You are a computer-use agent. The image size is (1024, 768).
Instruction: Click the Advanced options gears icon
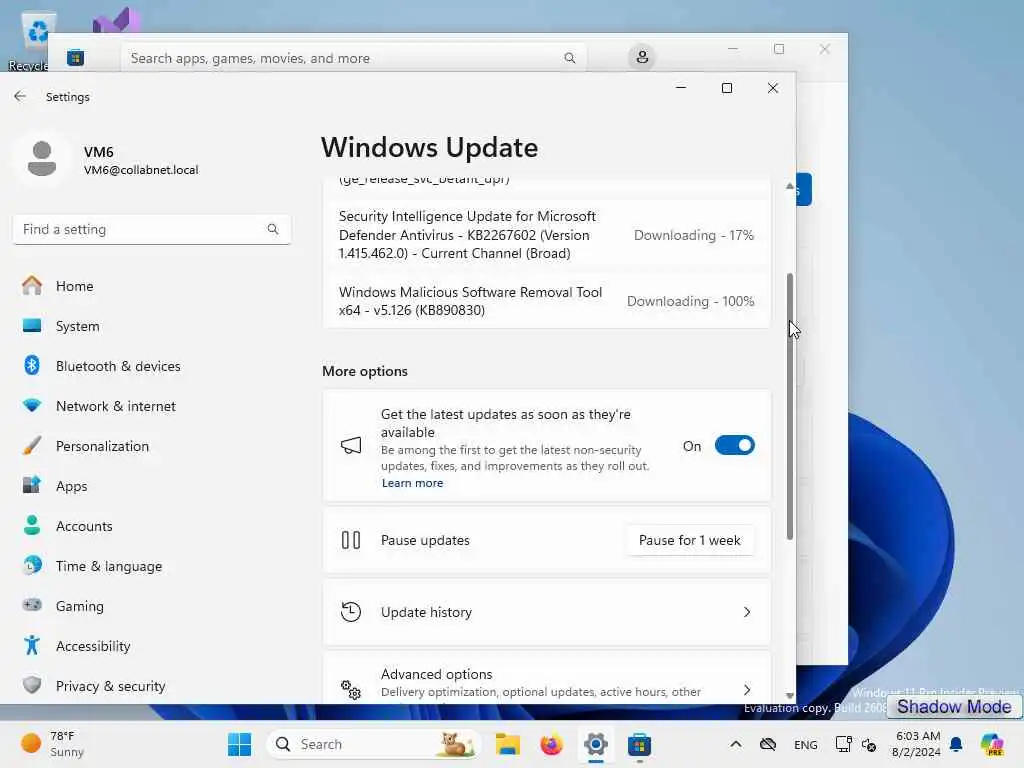coord(351,690)
